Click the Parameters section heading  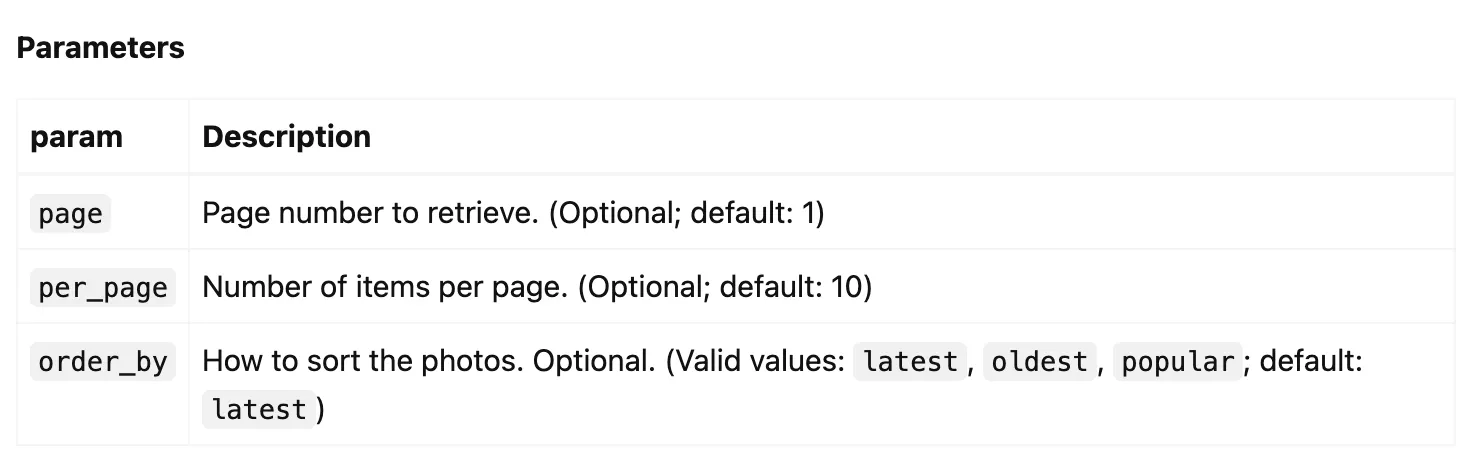tap(101, 48)
